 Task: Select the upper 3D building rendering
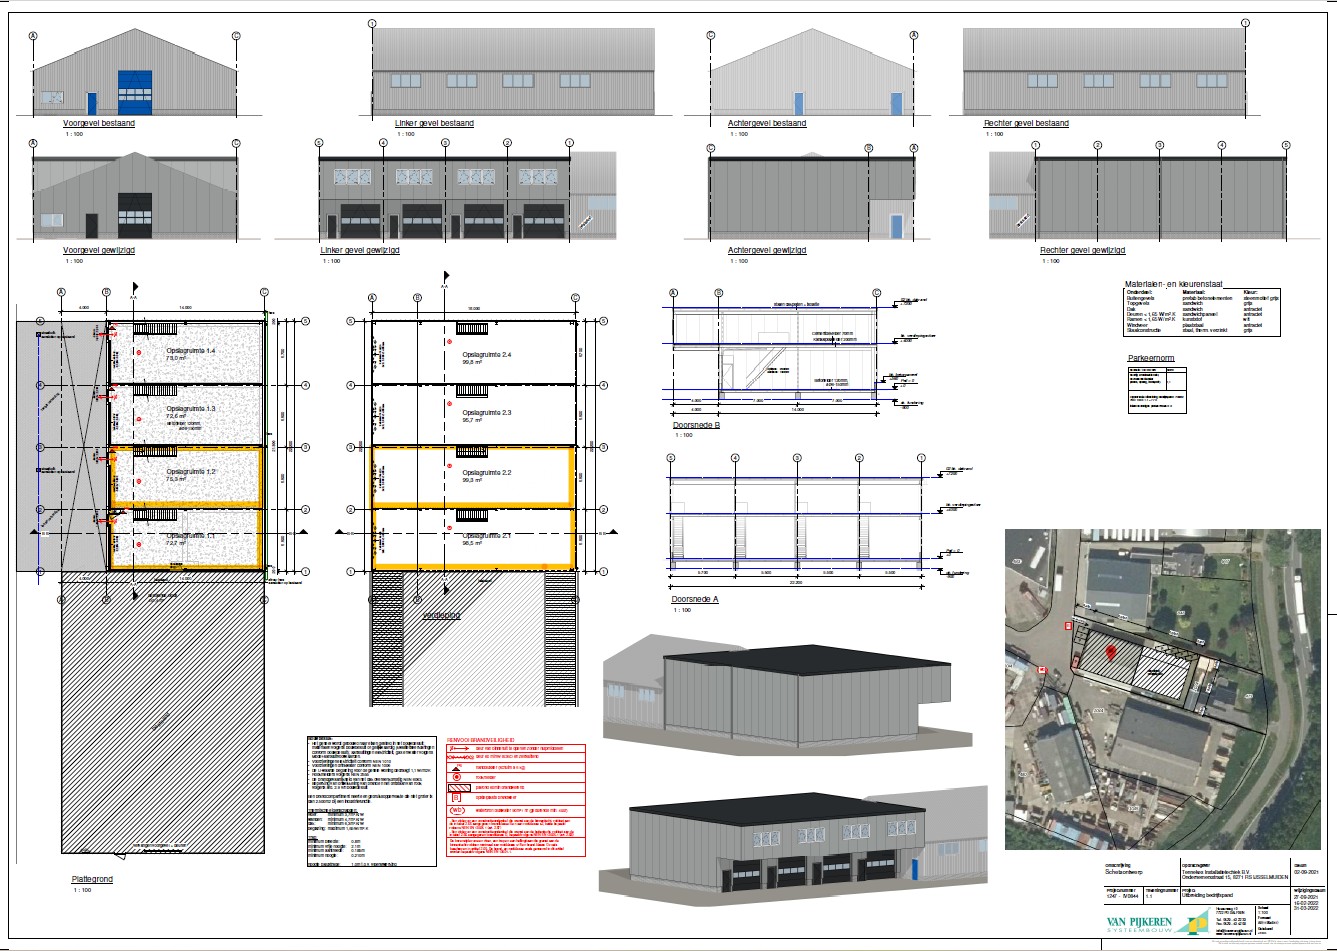[790, 697]
